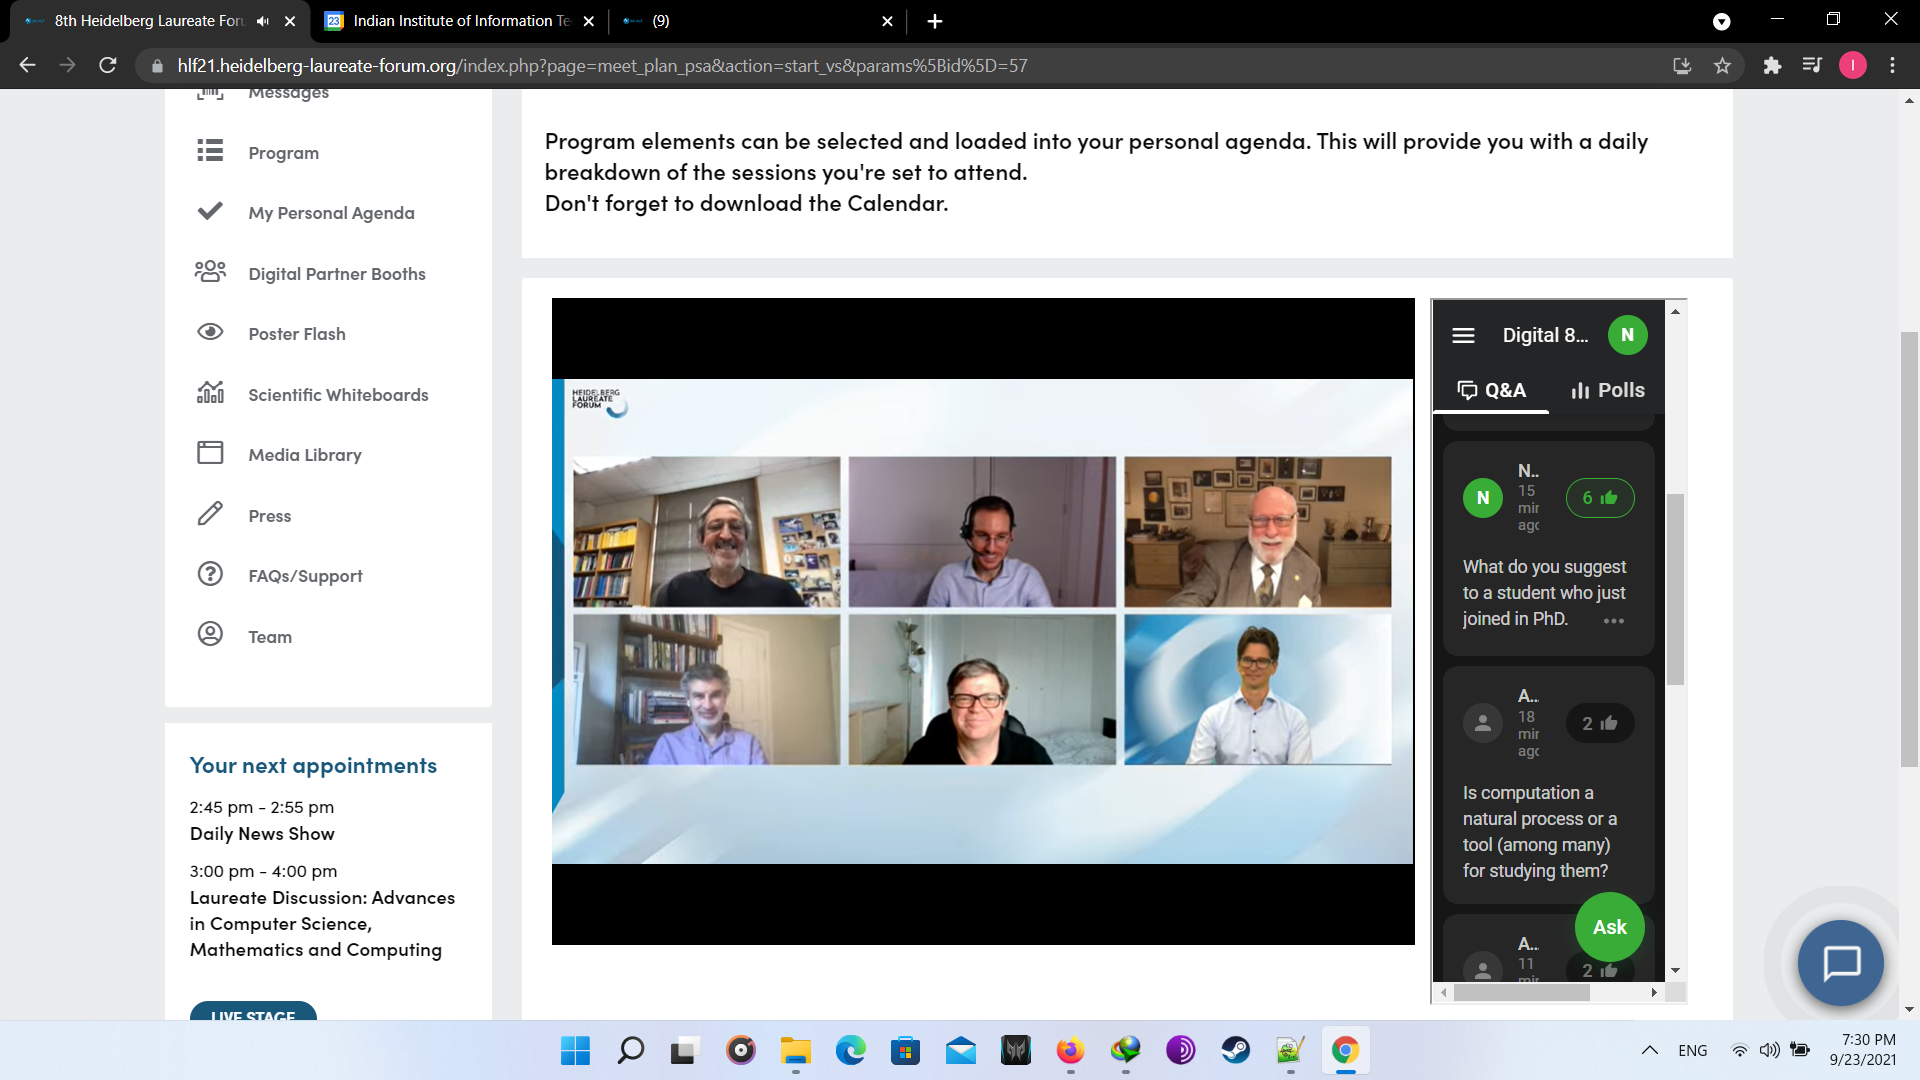Like the computation natural process question

coord(1599,723)
